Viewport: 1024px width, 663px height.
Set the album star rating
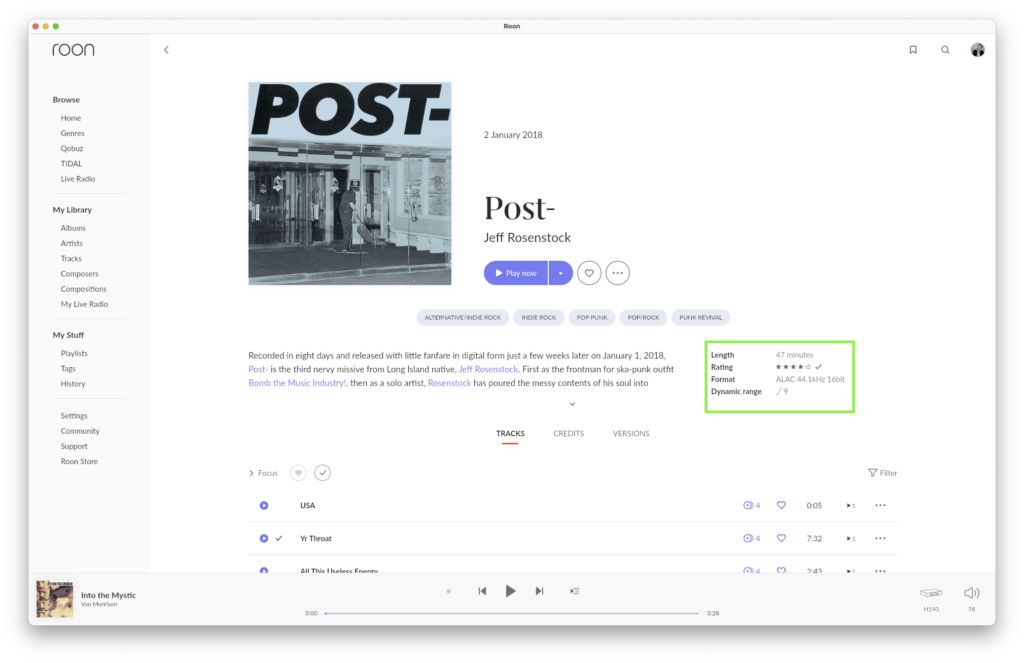pos(793,367)
